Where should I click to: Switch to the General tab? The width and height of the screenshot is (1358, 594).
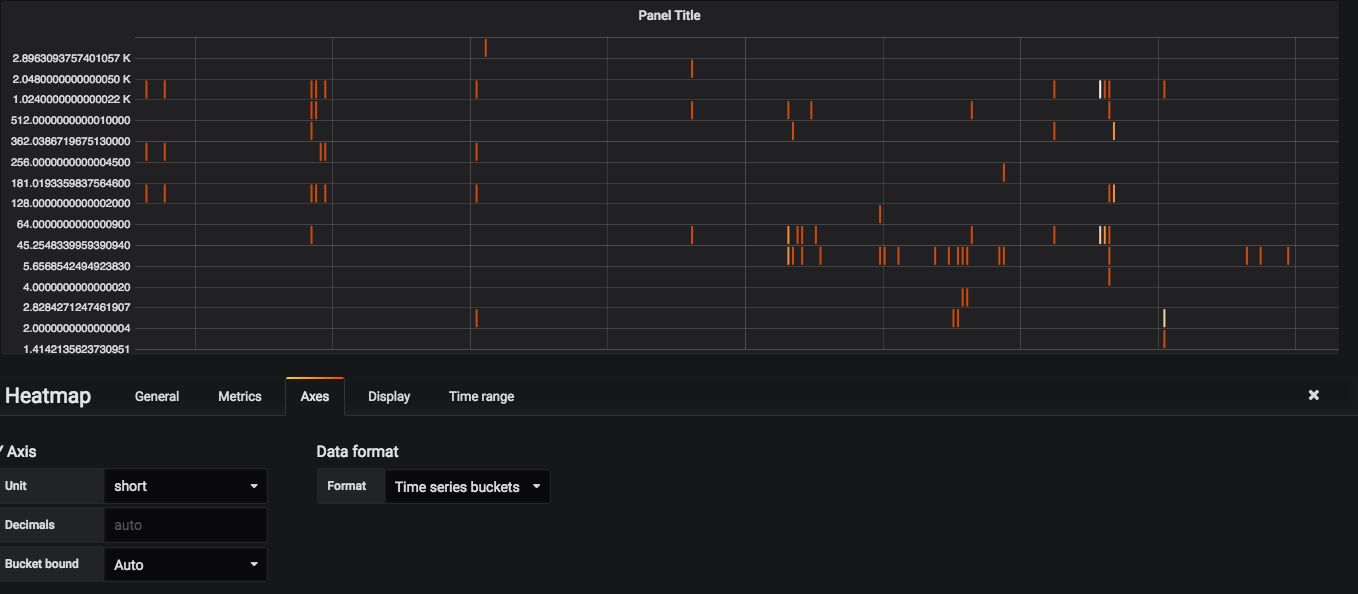156,396
